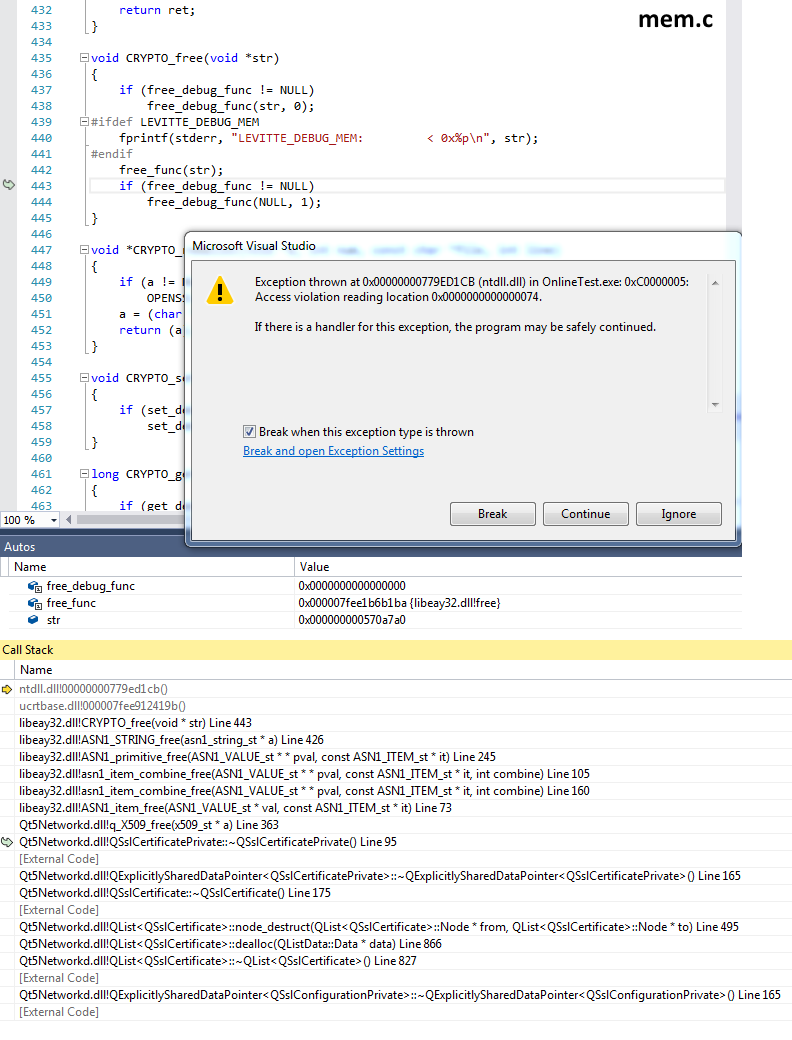792x1040 pixels.
Task: Click the return-frame arrow icon at line 443
Action: (9, 185)
